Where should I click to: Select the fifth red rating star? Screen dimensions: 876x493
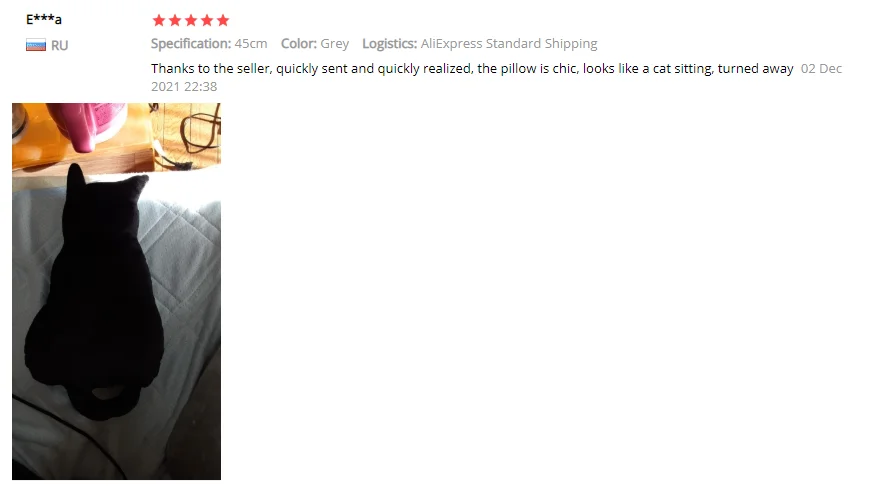pyautogui.click(x=223, y=21)
